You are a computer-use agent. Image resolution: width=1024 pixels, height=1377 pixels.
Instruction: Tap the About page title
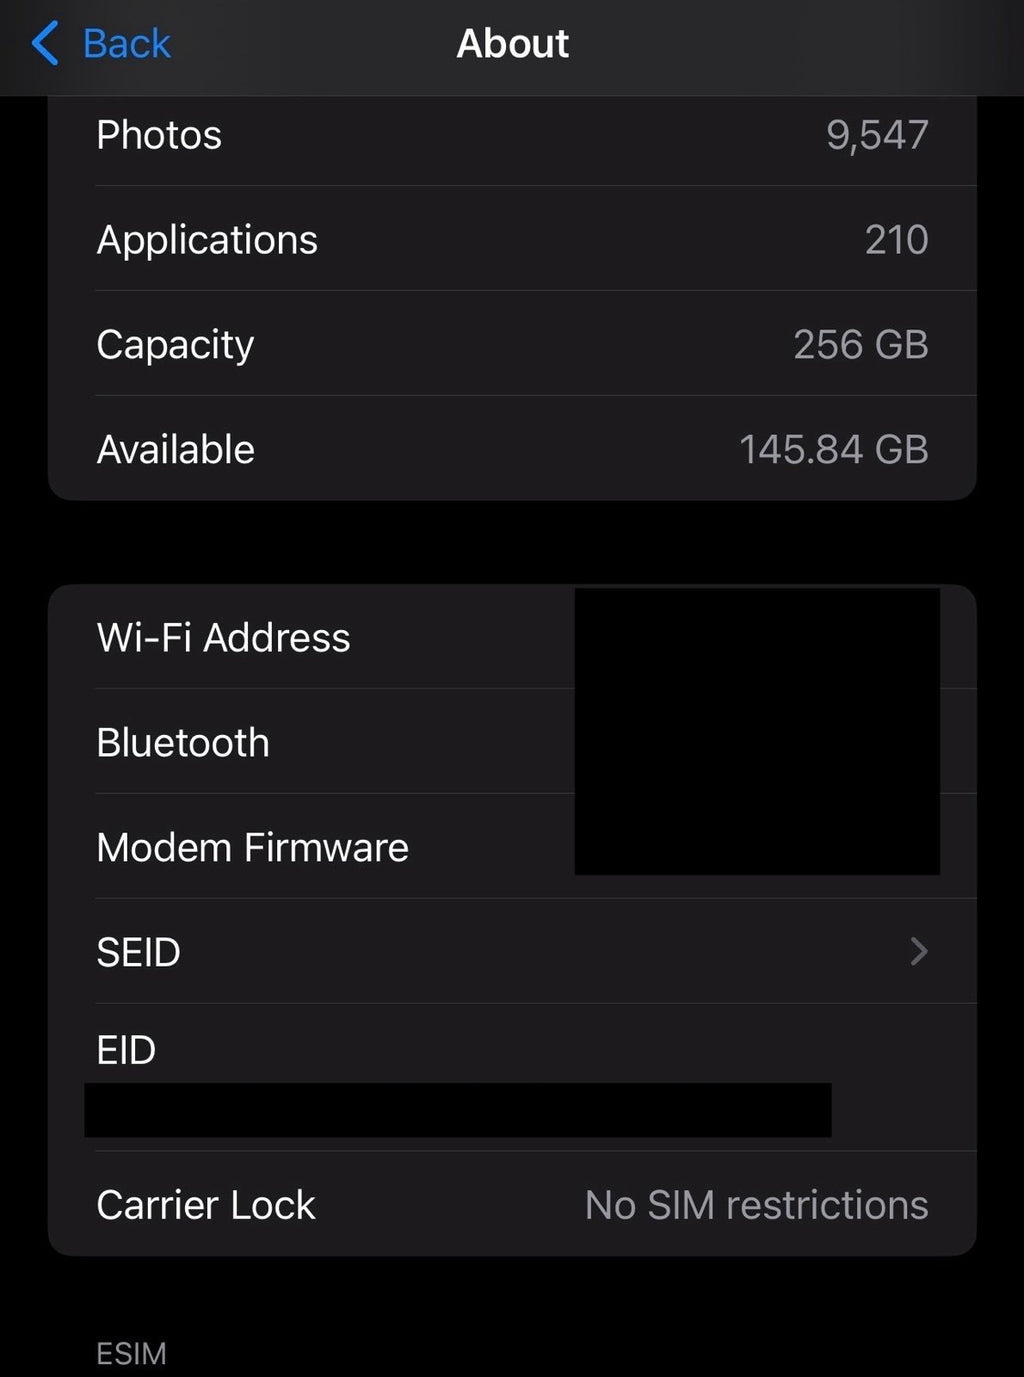pos(512,44)
